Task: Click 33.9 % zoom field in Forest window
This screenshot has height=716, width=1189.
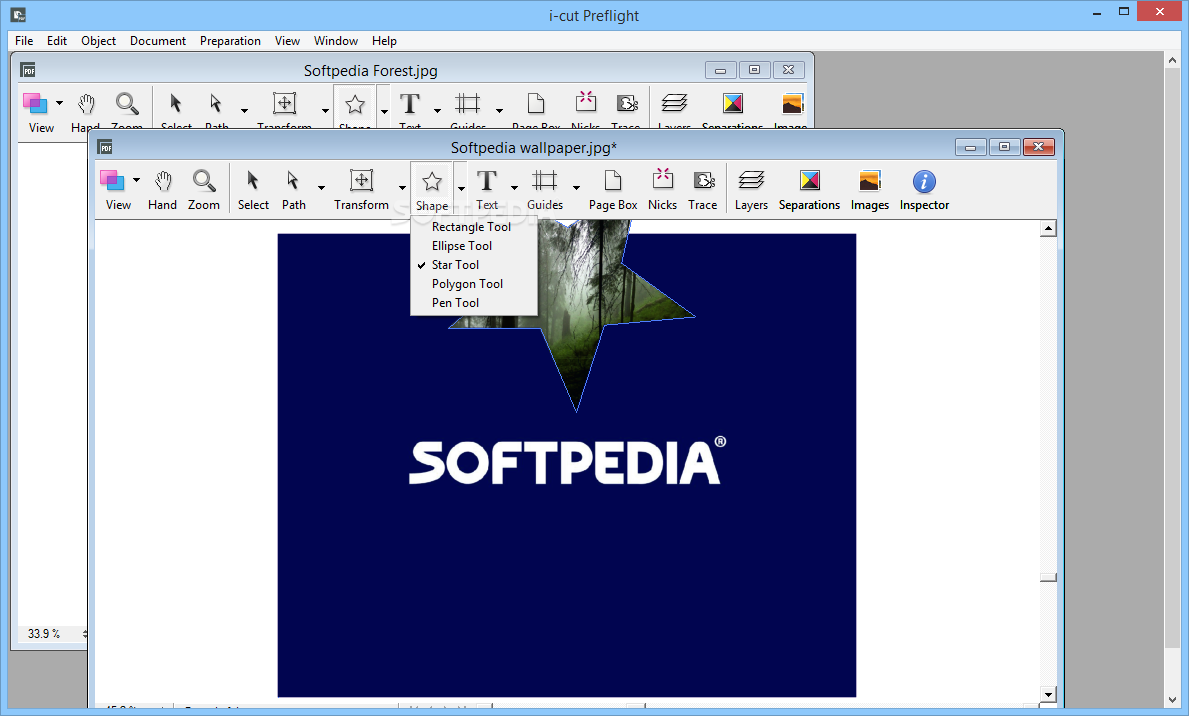Action: click(45, 634)
